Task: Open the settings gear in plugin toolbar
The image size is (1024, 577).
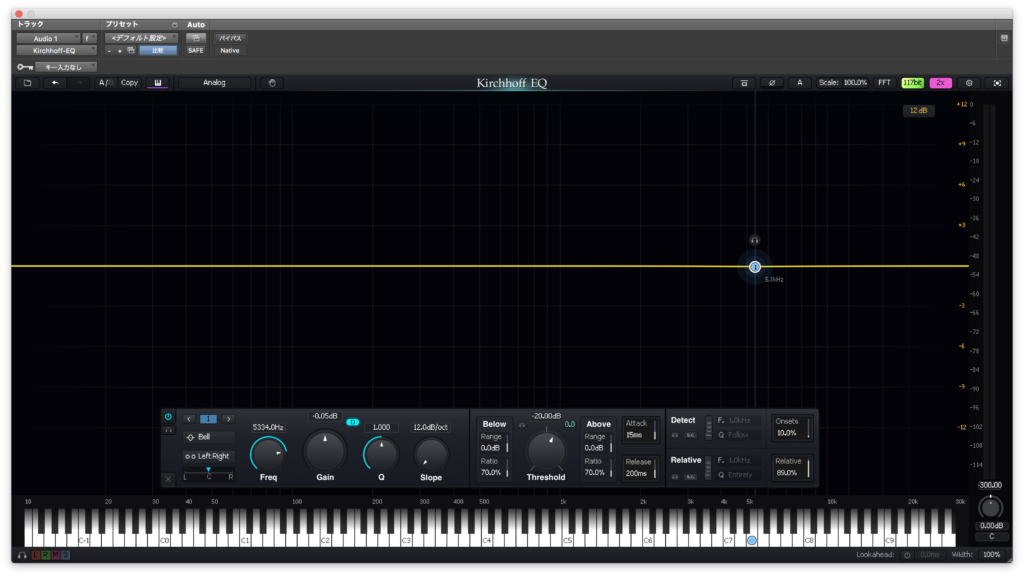Action: click(969, 83)
